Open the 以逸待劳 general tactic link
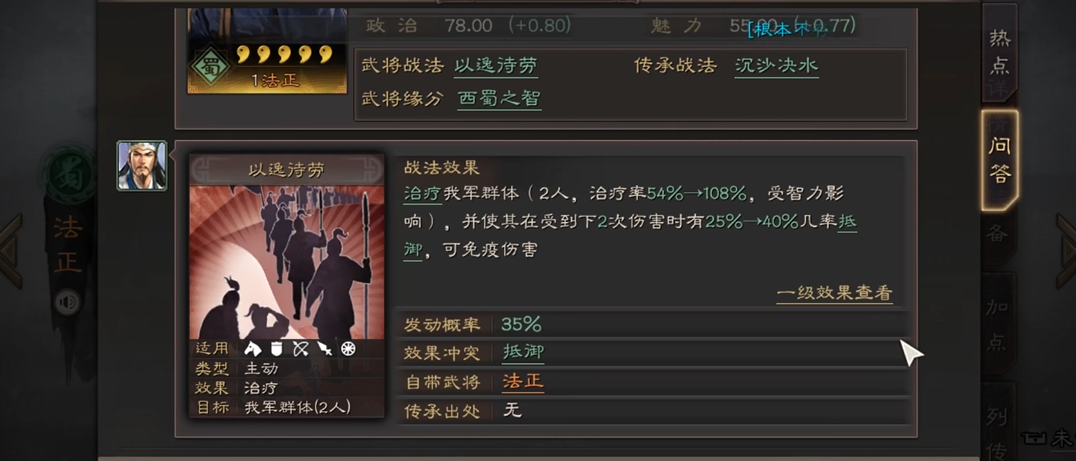The width and height of the screenshot is (1076, 461). [496, 66]
